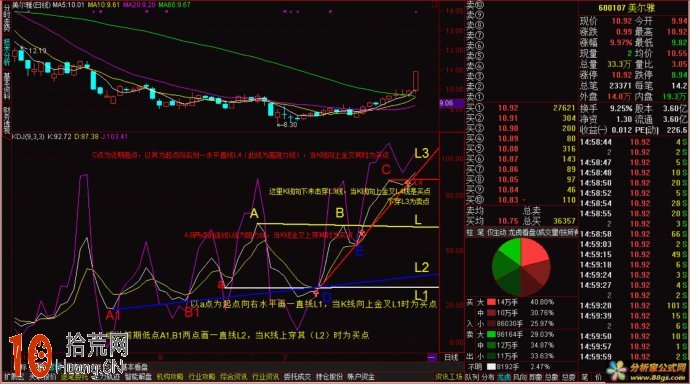Click the 14:58:44 tick row
The height and width of the screenshot is (384, 690).
pos(633,142)
